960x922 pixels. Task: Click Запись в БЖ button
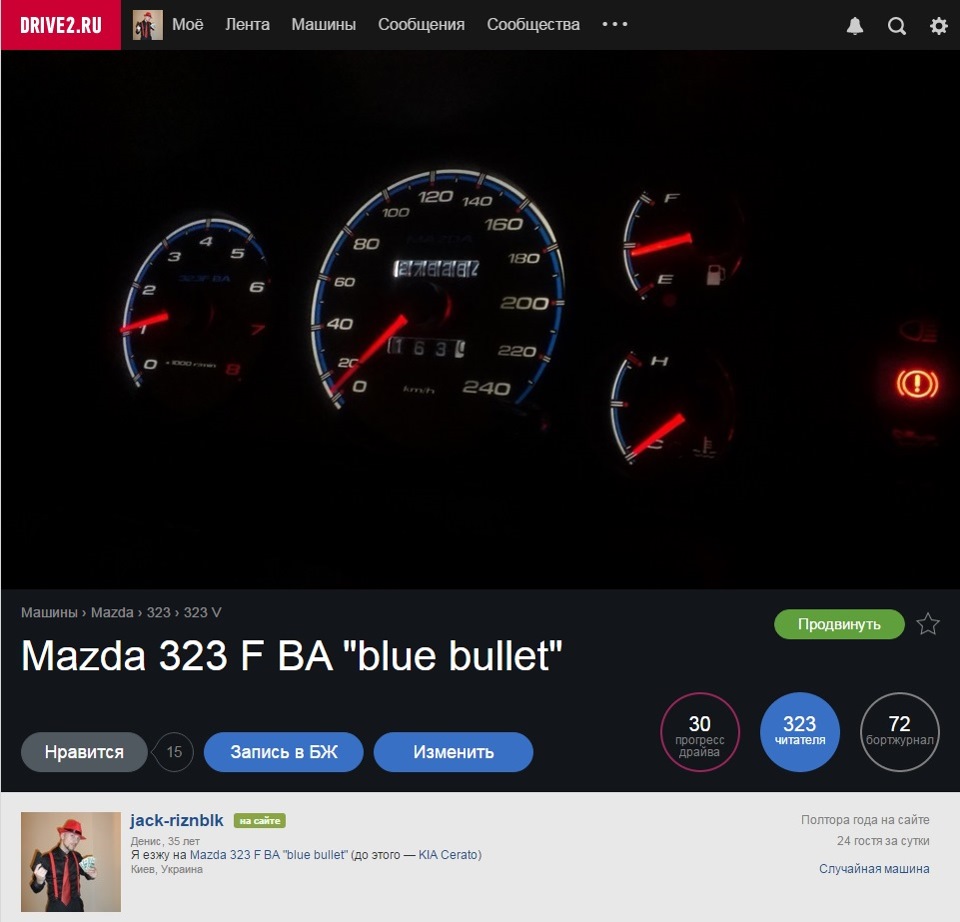283,752
